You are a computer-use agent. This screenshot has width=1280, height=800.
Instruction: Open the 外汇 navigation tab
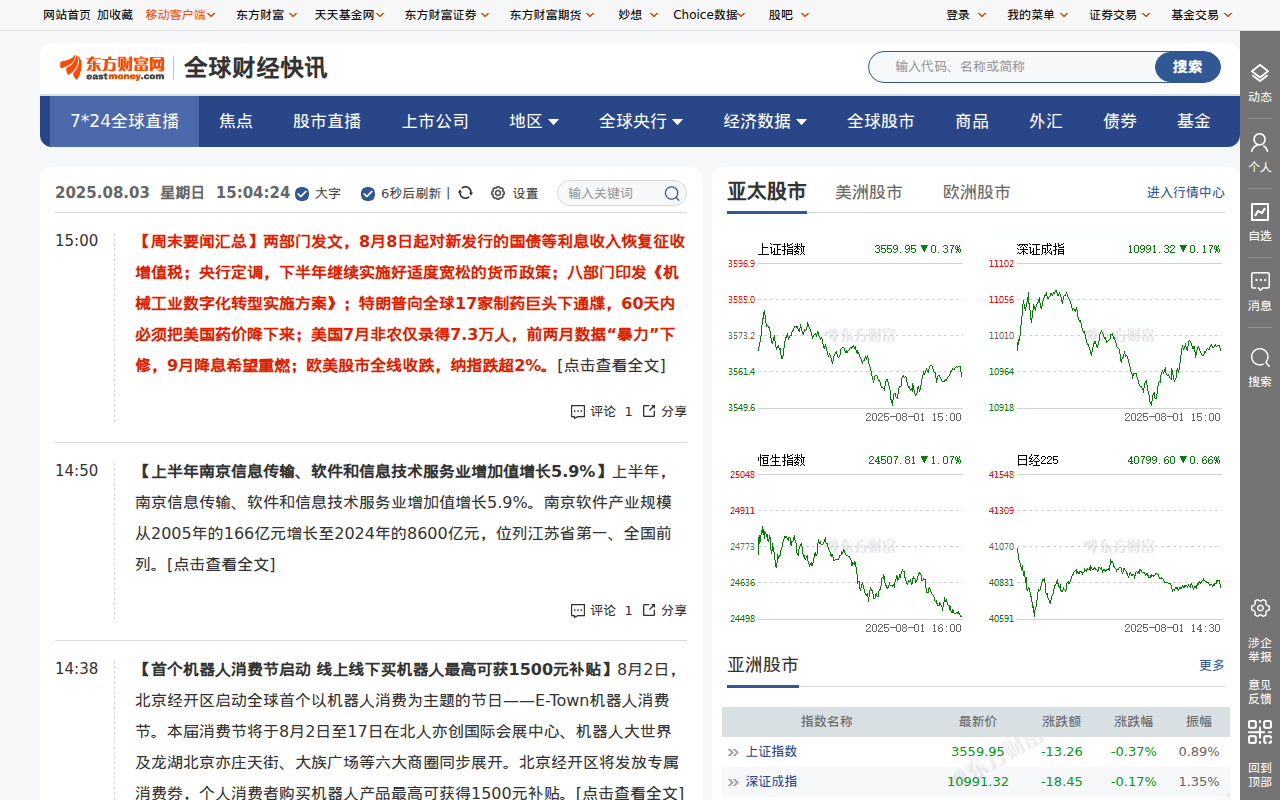click(1046, 121)
